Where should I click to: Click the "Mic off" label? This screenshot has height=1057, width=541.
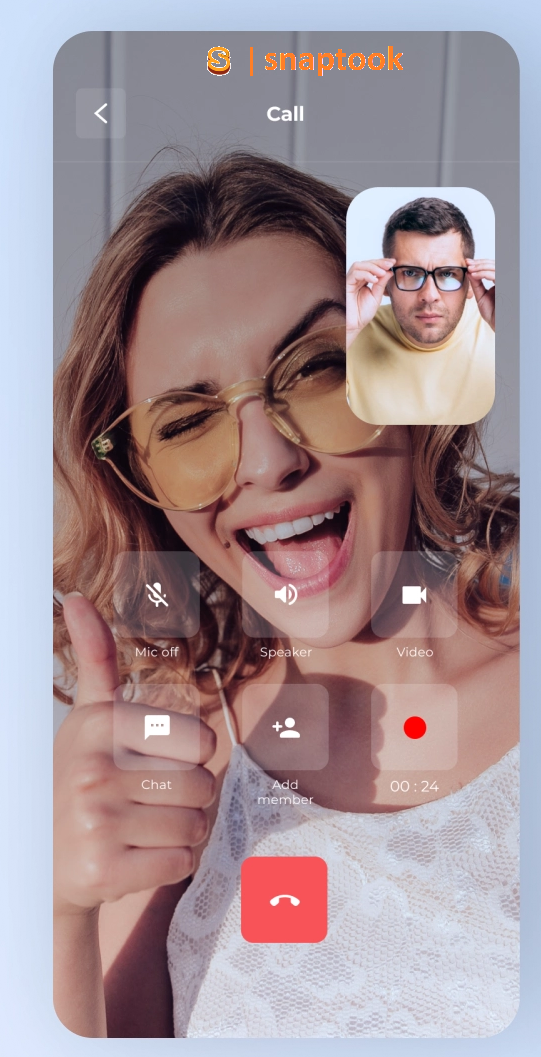point(157,652)
